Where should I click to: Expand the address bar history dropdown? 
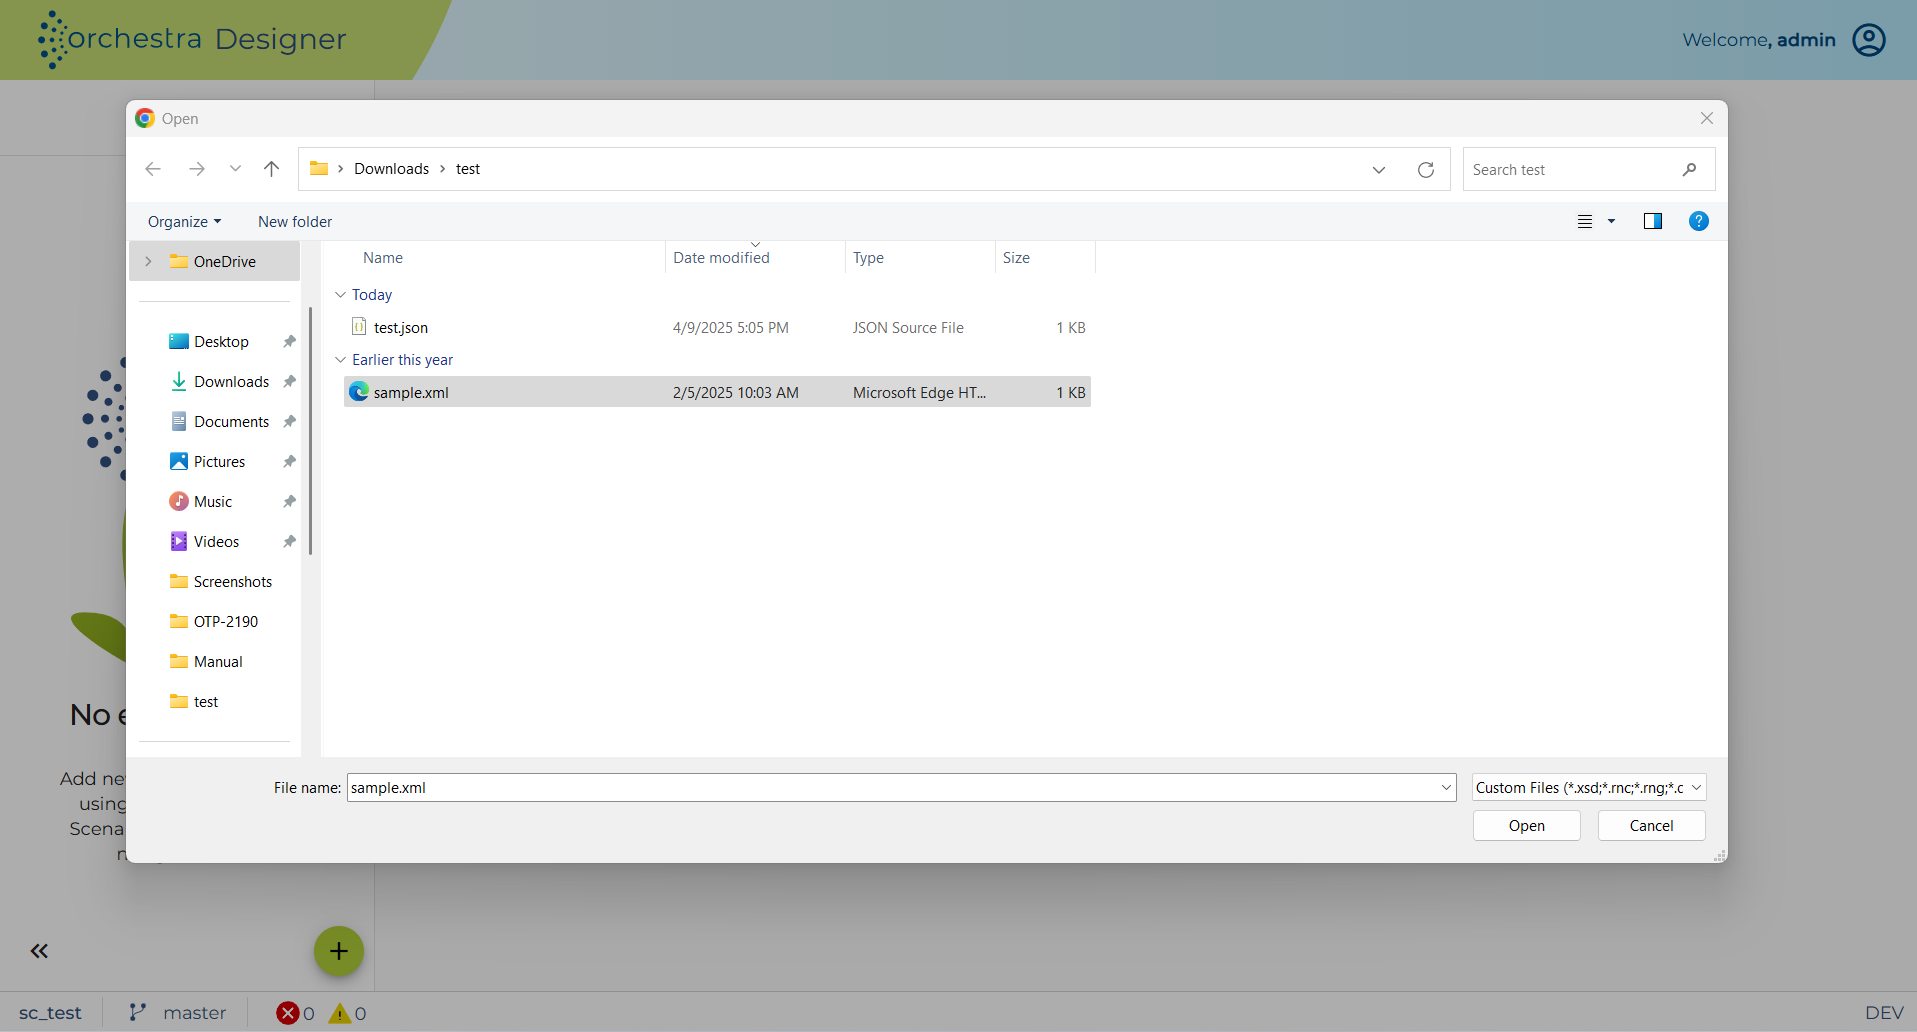click(x=1379, y=170)
